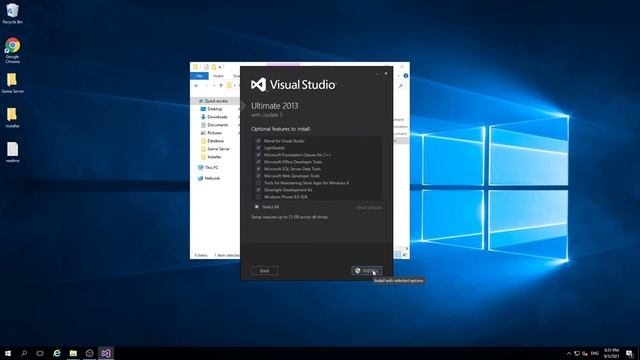
Task: Uncheck the LightSwitch feature
Action: click(258, 148)
